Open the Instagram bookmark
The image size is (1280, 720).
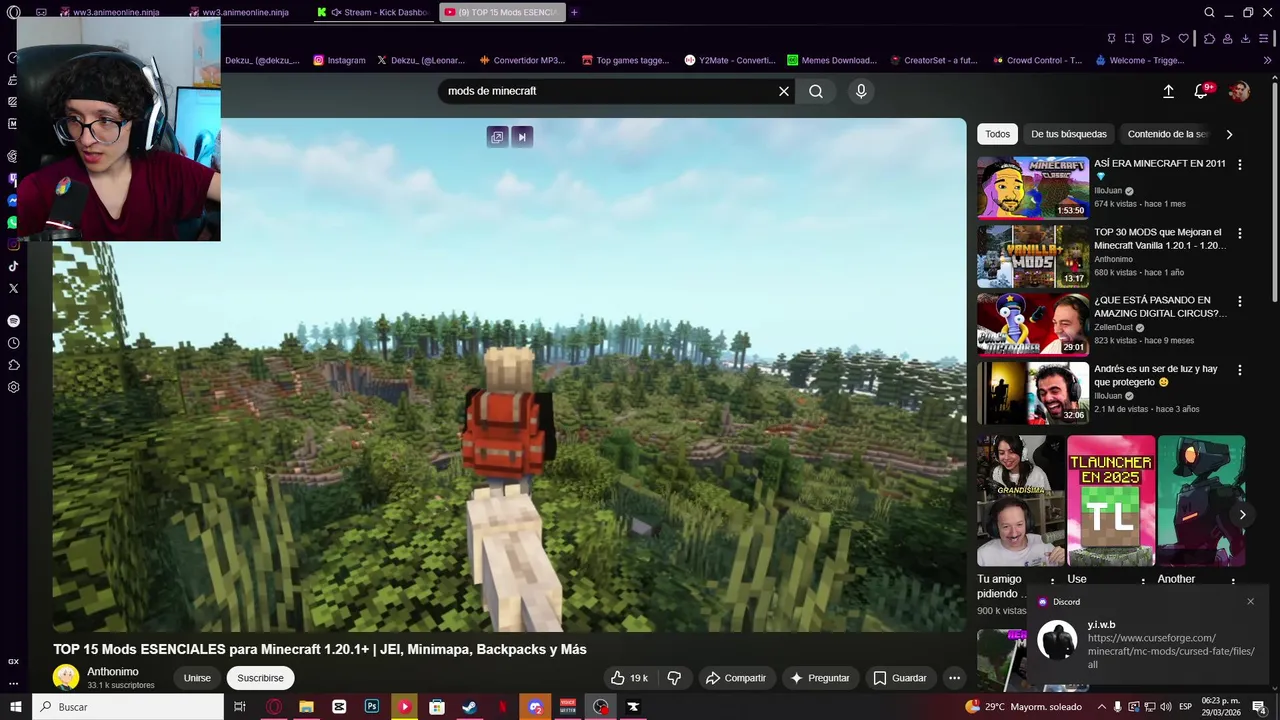click(340, 60)
